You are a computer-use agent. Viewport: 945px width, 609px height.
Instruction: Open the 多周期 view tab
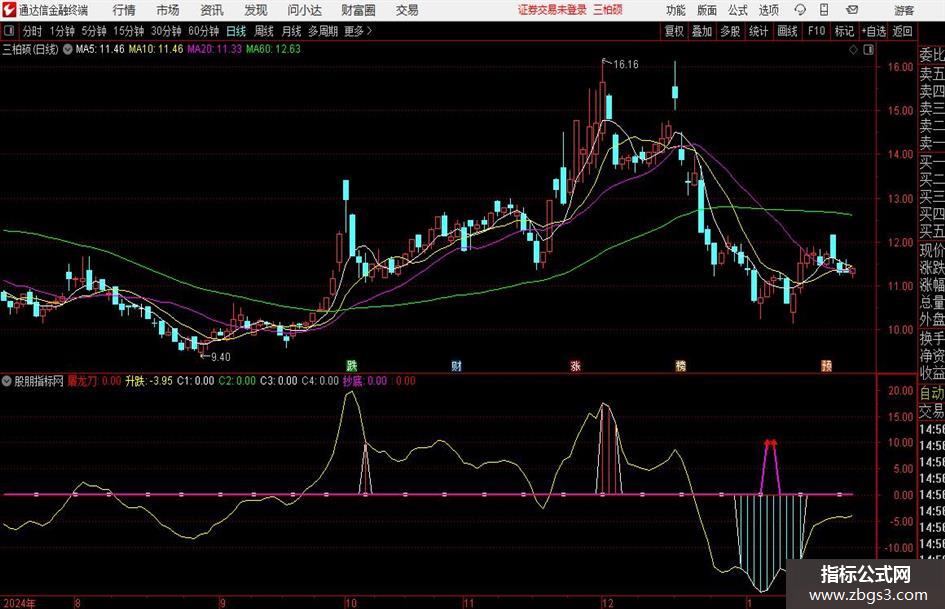[323, 31]
